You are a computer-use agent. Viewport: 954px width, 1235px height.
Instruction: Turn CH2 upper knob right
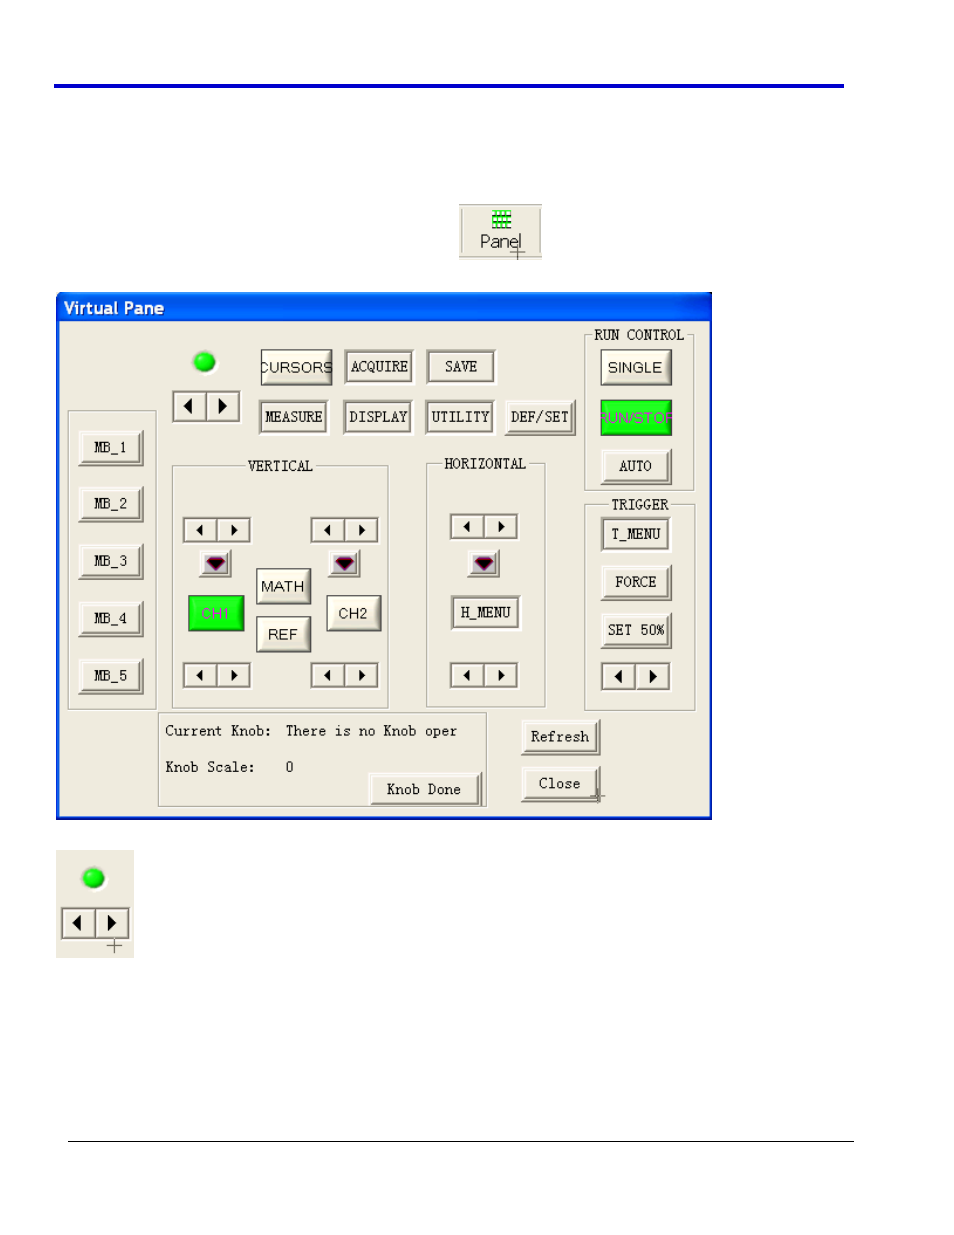[362, 530]
